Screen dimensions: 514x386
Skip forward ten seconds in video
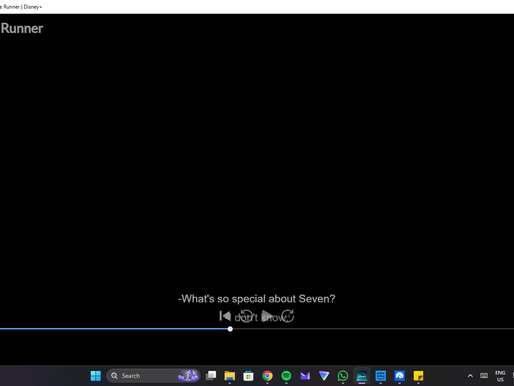coord(287,316)
